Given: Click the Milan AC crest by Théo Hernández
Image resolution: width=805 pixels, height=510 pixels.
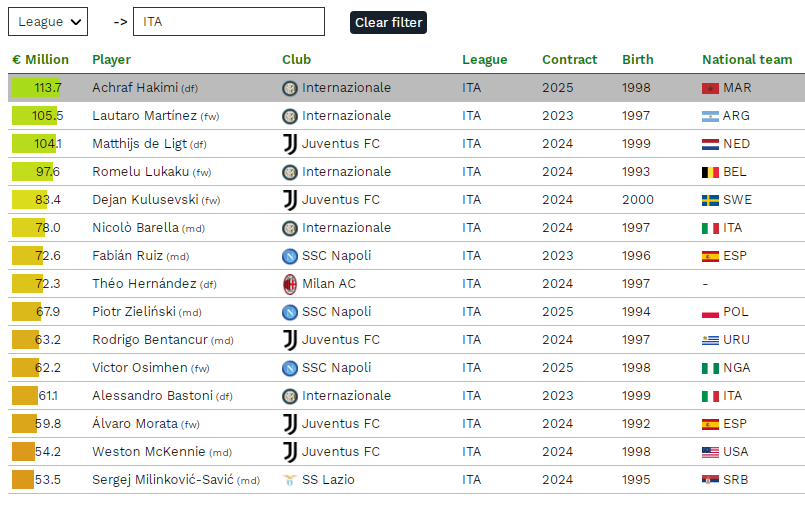Looking at the screenshot, I should [290, 284].
